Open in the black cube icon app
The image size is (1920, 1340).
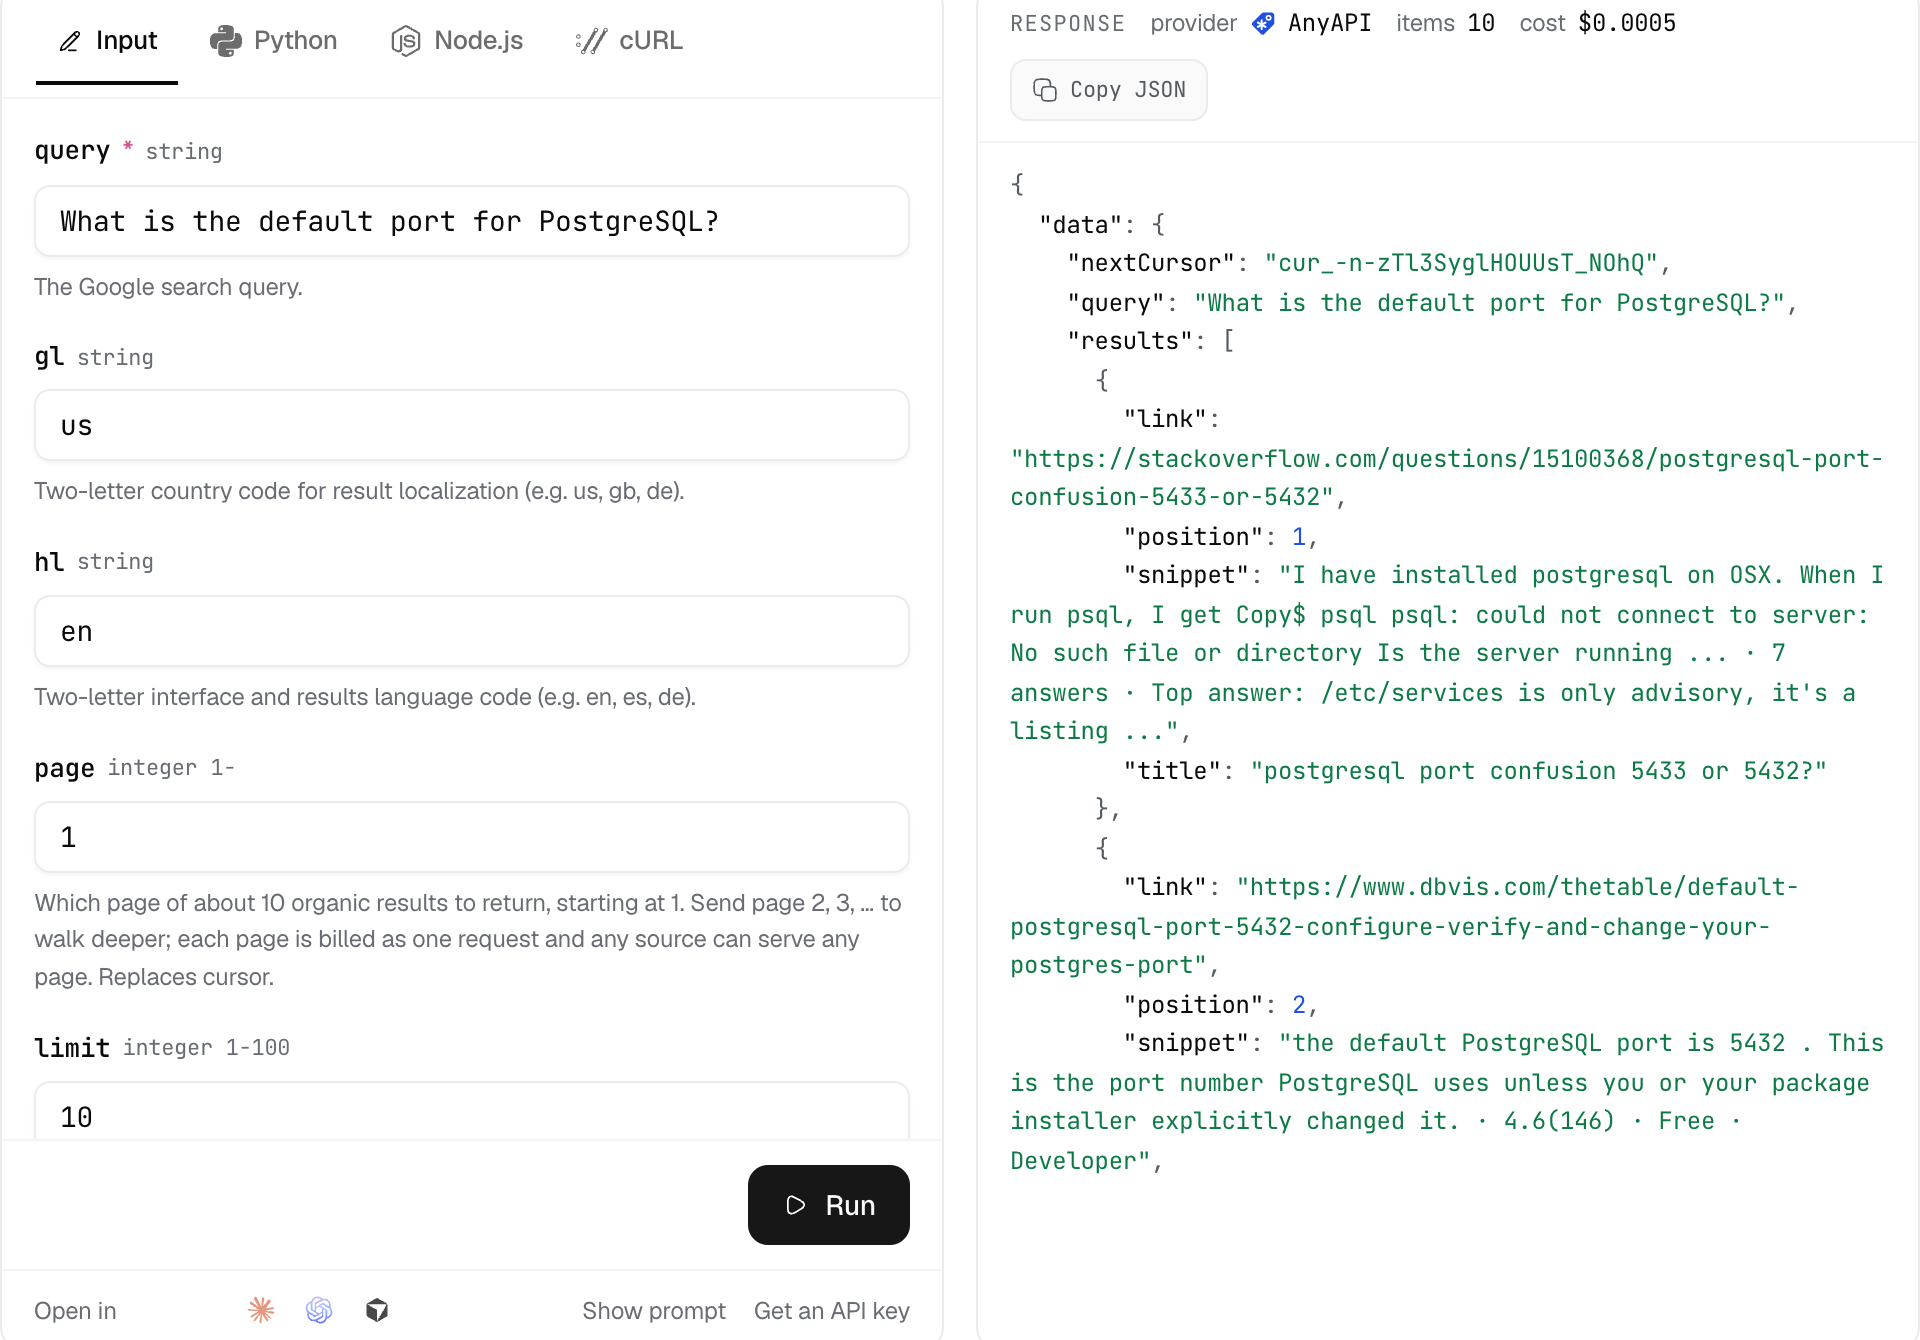tap(377, 1310)
